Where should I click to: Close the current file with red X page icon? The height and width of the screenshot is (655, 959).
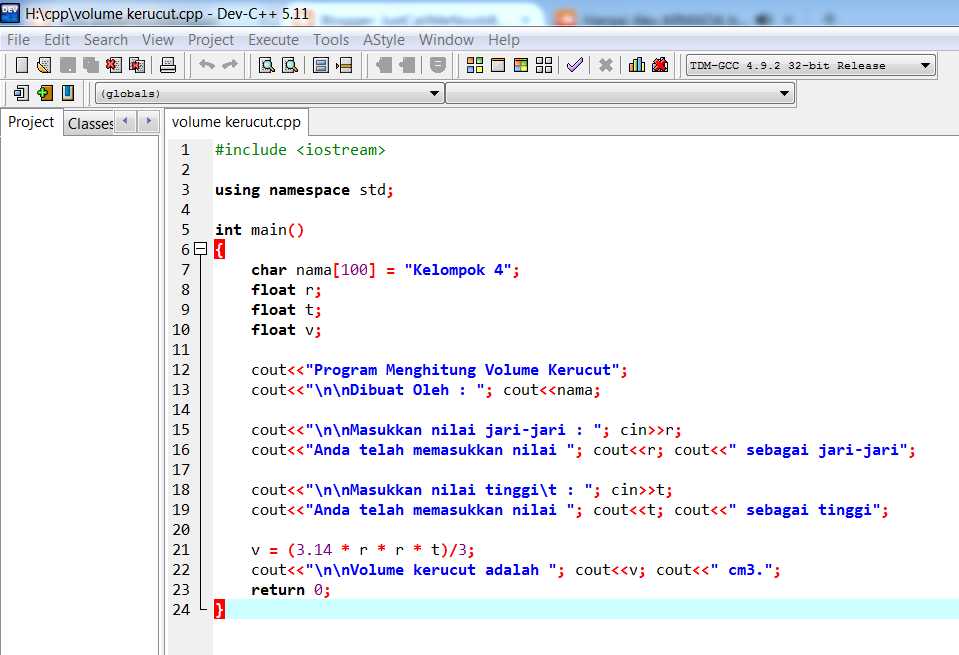[114, 65]
